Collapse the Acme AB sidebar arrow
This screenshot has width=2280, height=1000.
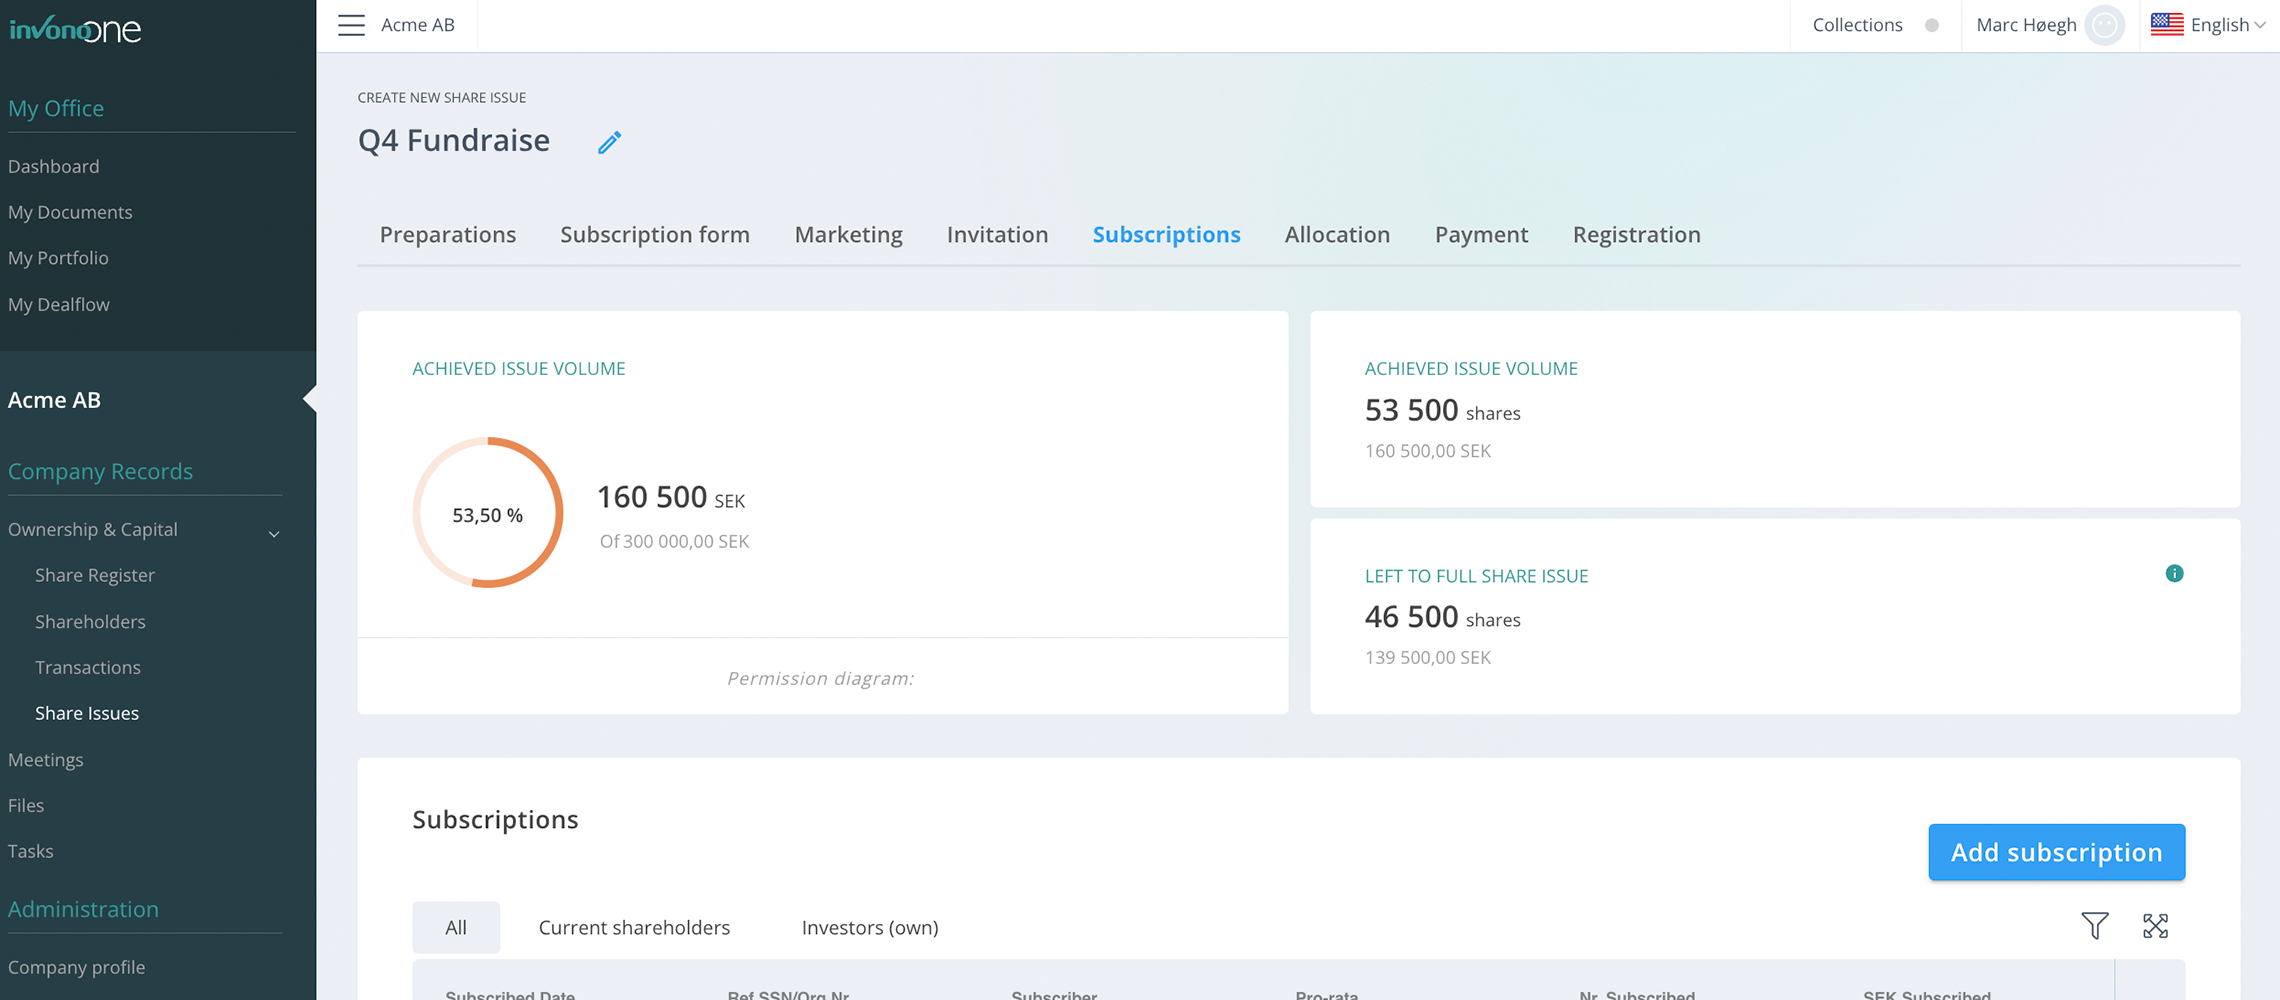[309, 400]
